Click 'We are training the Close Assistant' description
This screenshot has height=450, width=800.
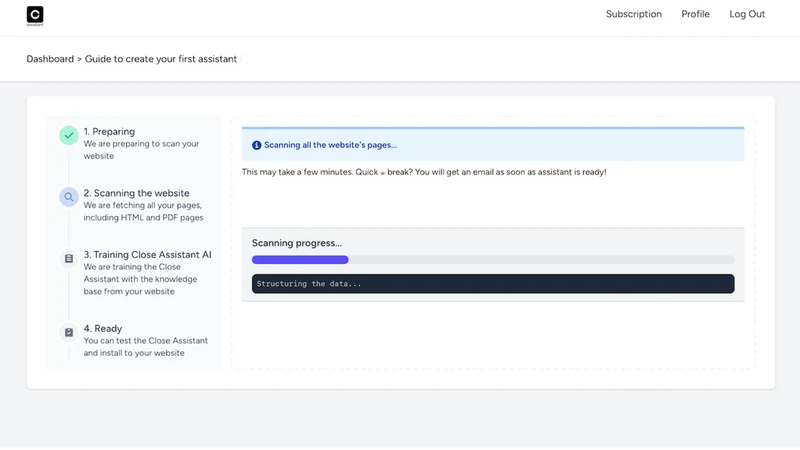(140, 279)
